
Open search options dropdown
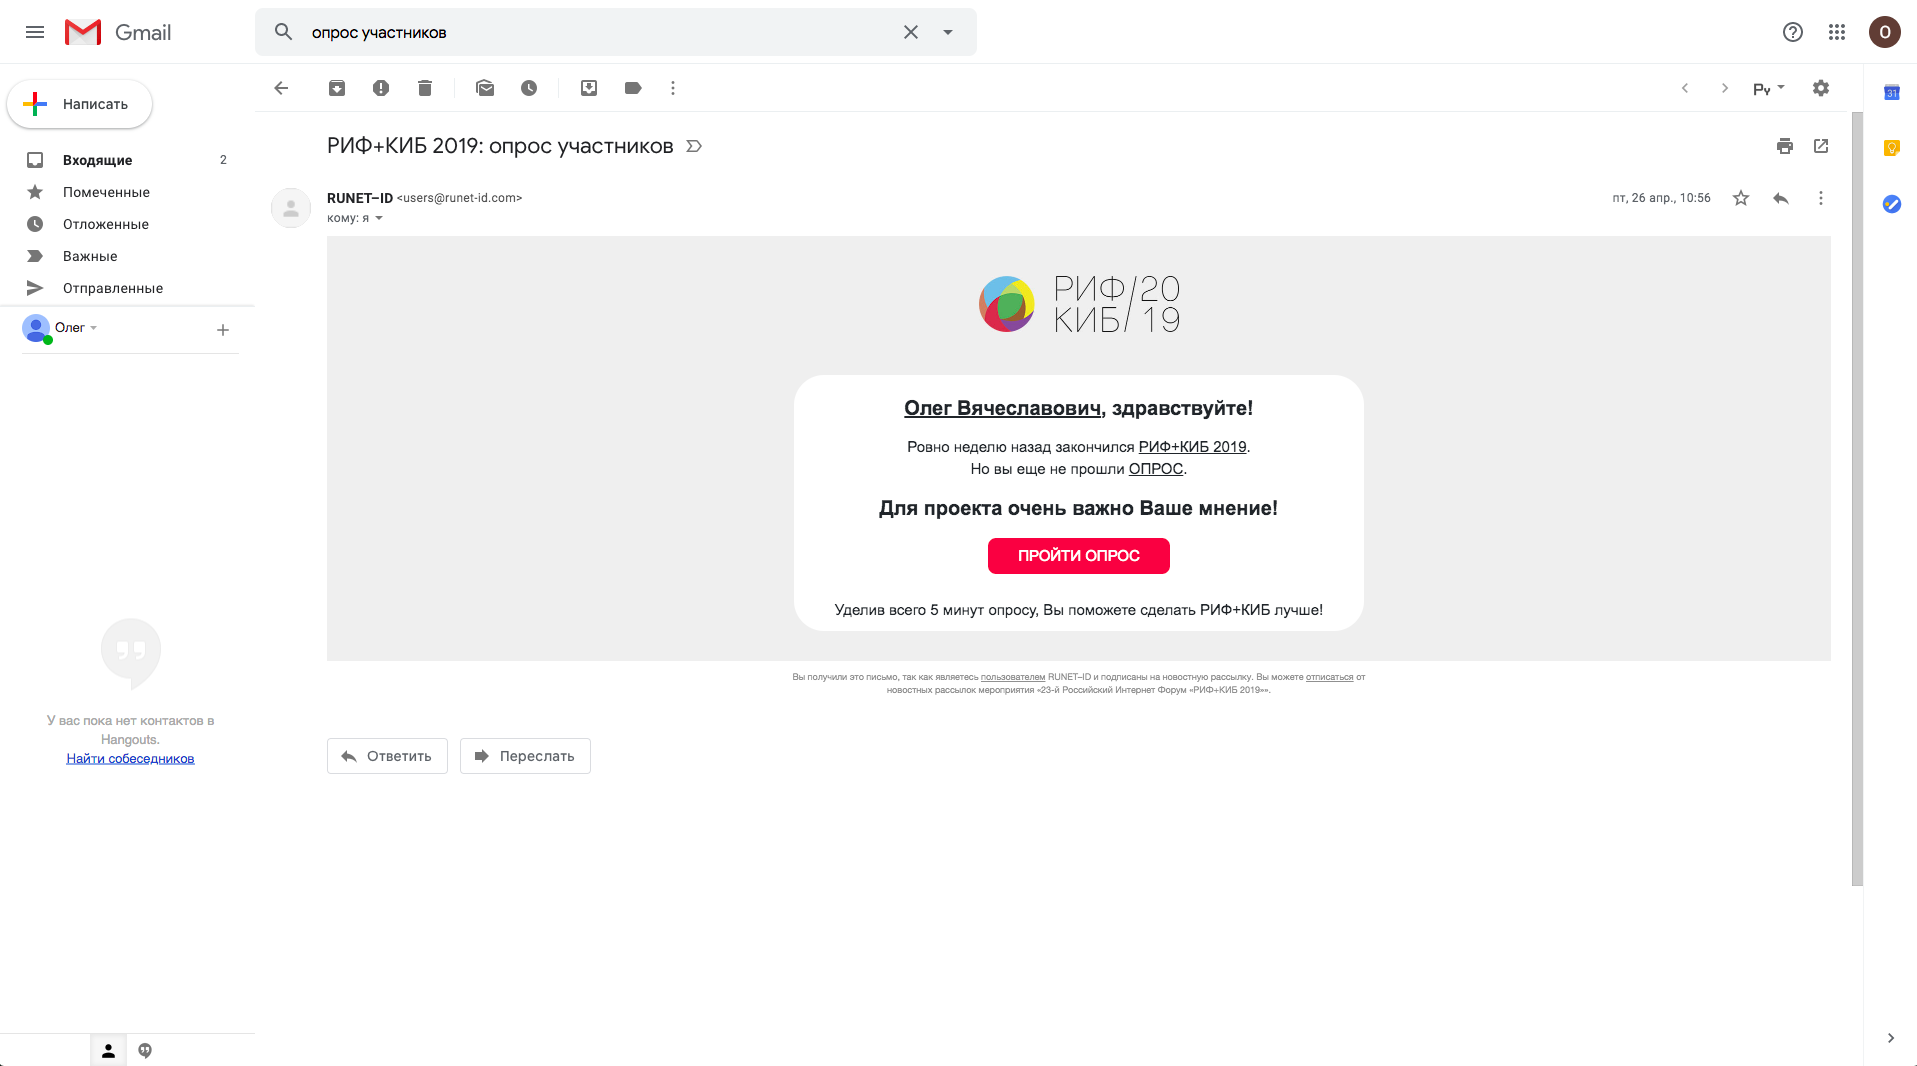tap(947, 32)
